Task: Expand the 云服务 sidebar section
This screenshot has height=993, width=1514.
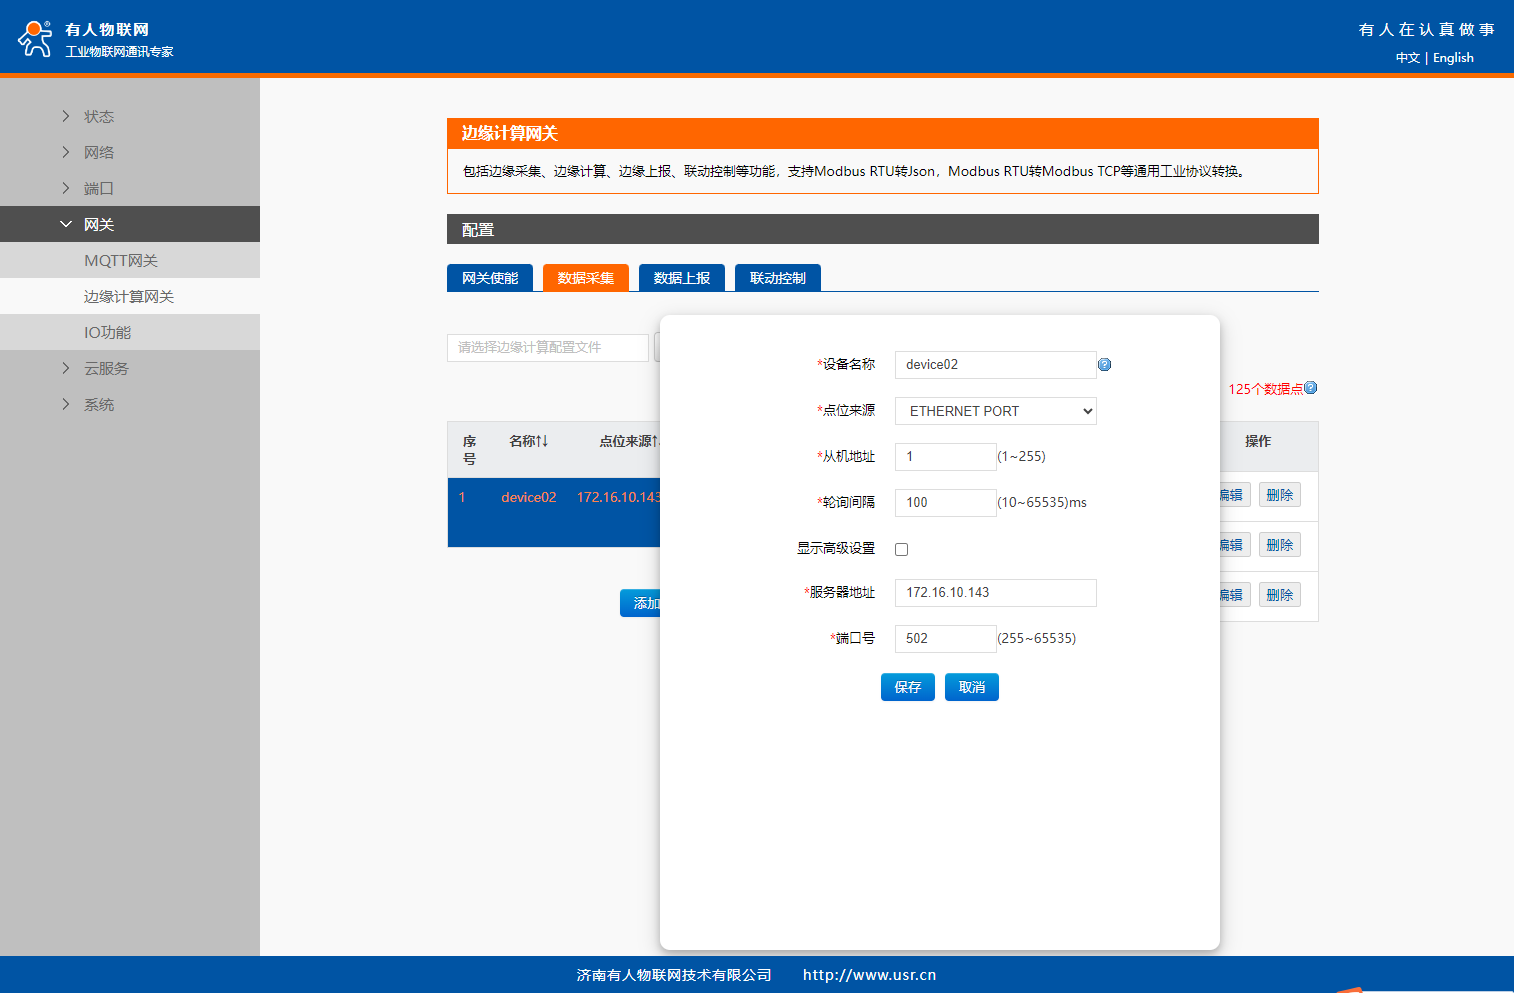Action: [105, 368]
